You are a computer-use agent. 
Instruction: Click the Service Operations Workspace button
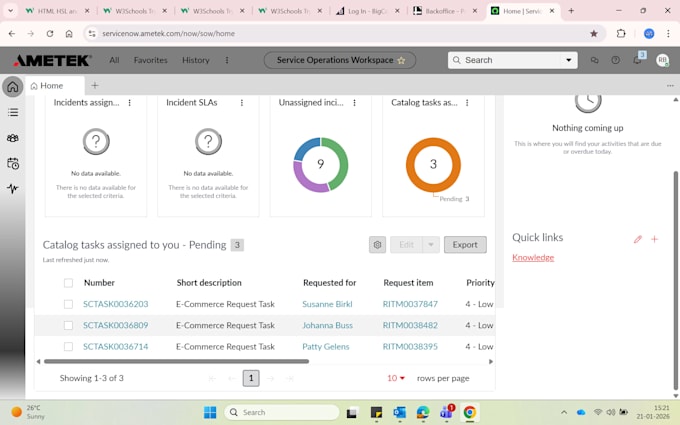340,60
